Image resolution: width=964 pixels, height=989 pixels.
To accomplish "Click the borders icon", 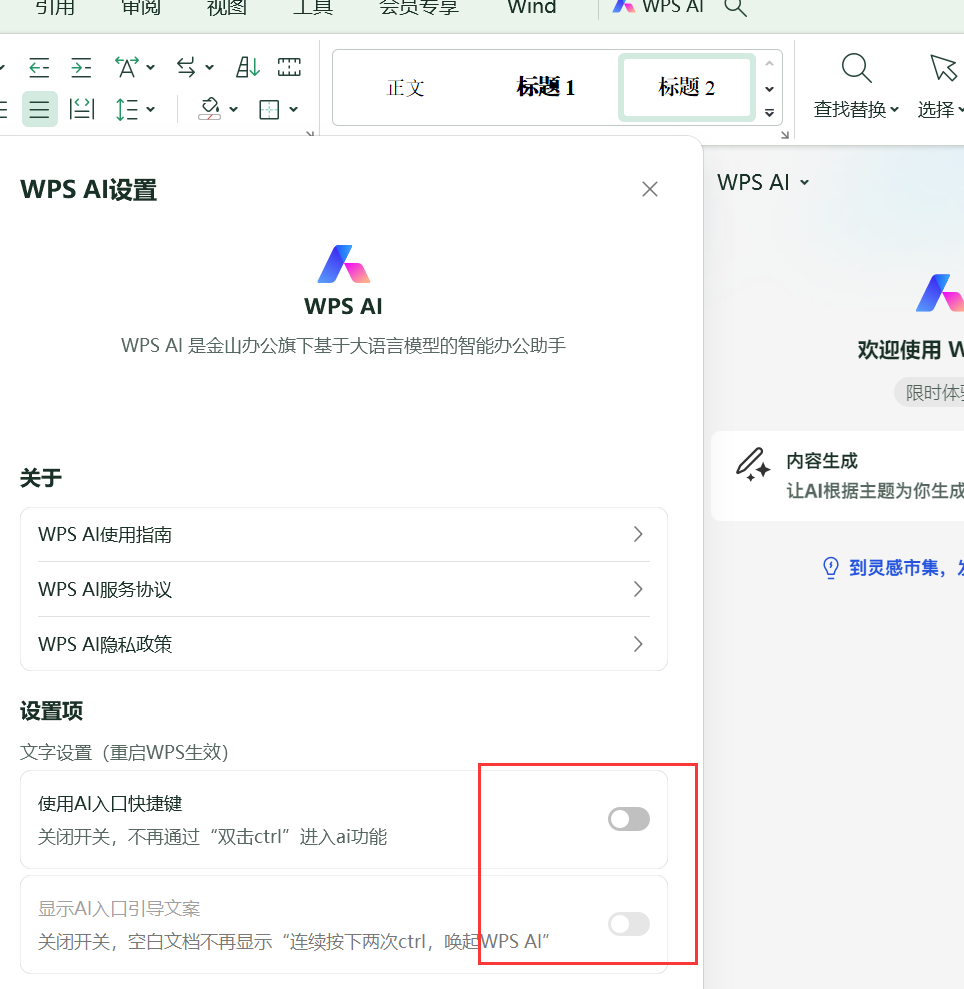I will click(269, 109).
